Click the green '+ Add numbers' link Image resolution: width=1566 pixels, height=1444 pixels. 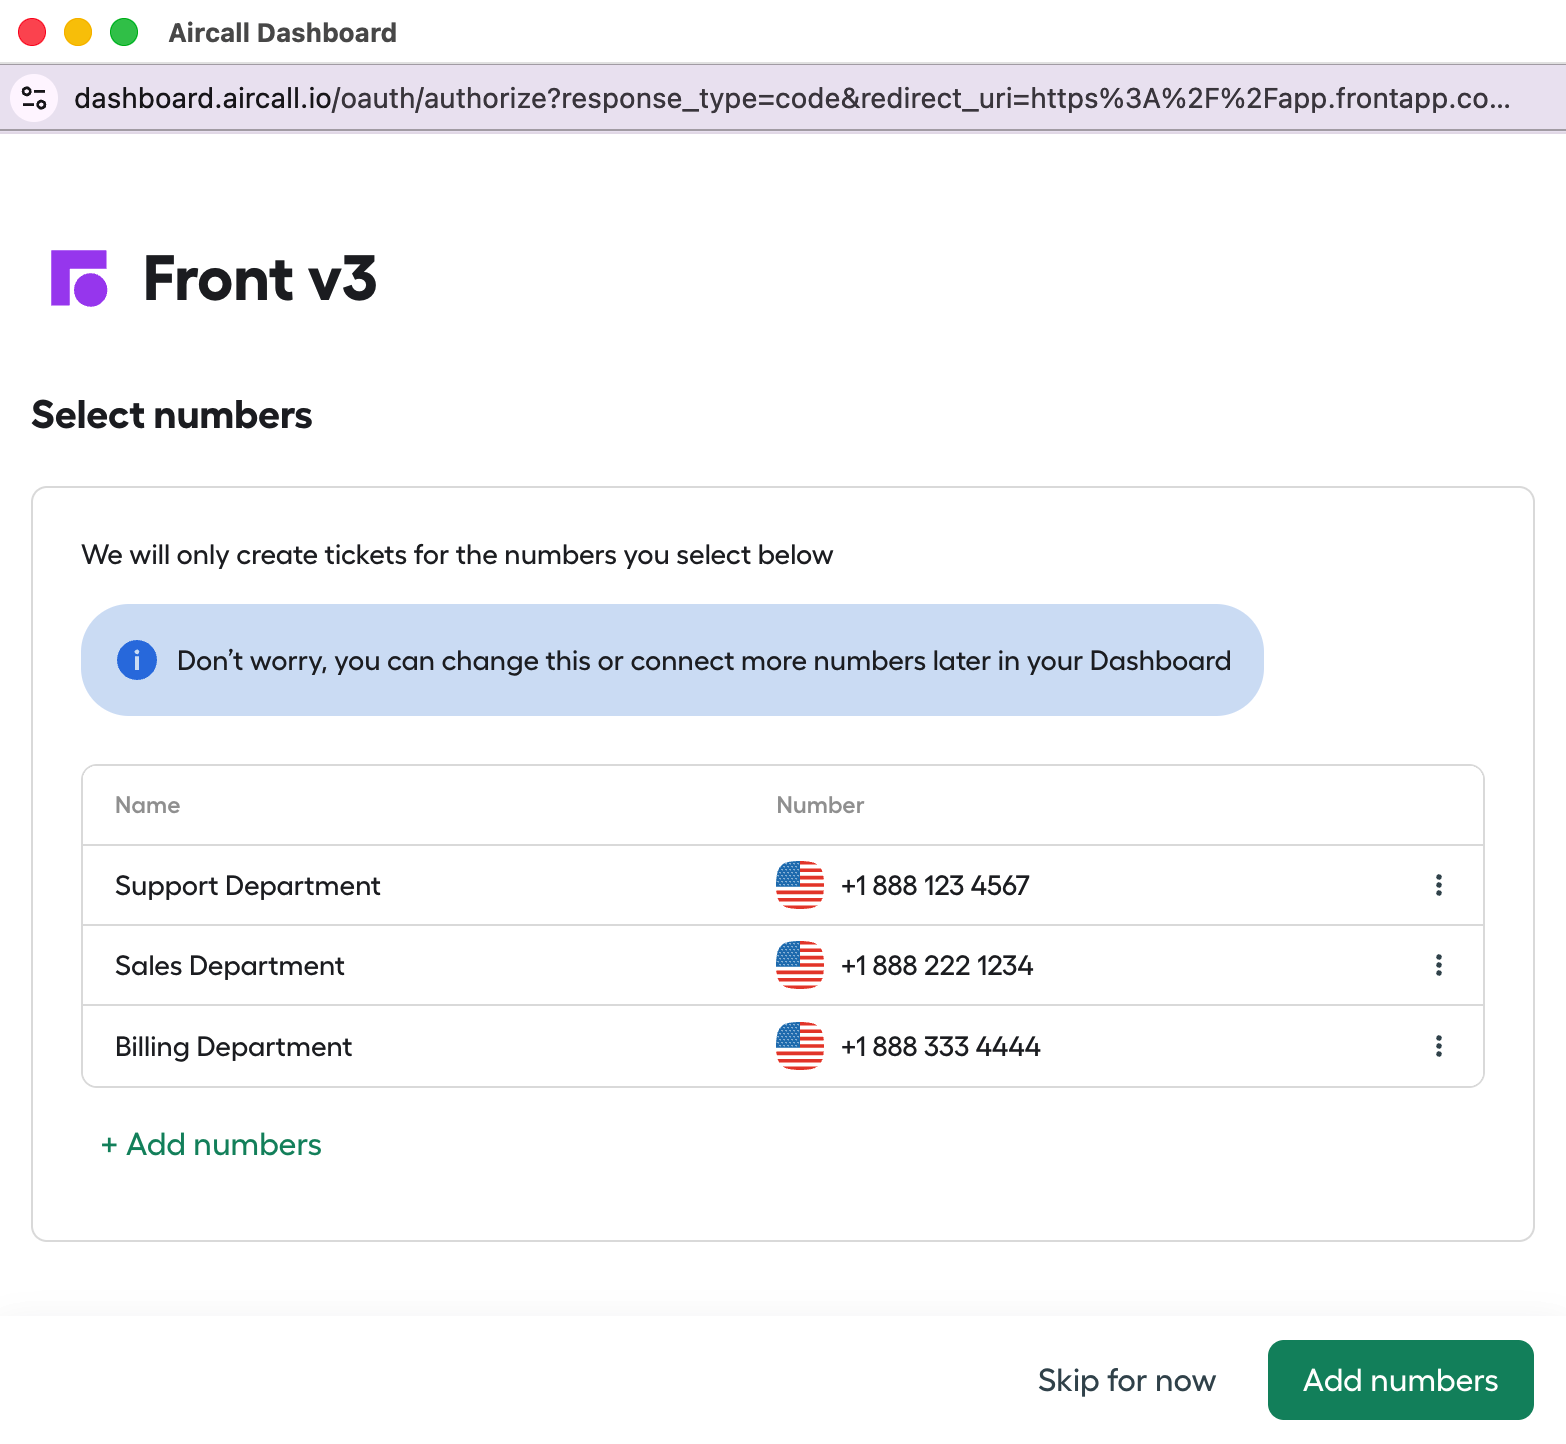pyautogui.click(x=211, y=1144)
